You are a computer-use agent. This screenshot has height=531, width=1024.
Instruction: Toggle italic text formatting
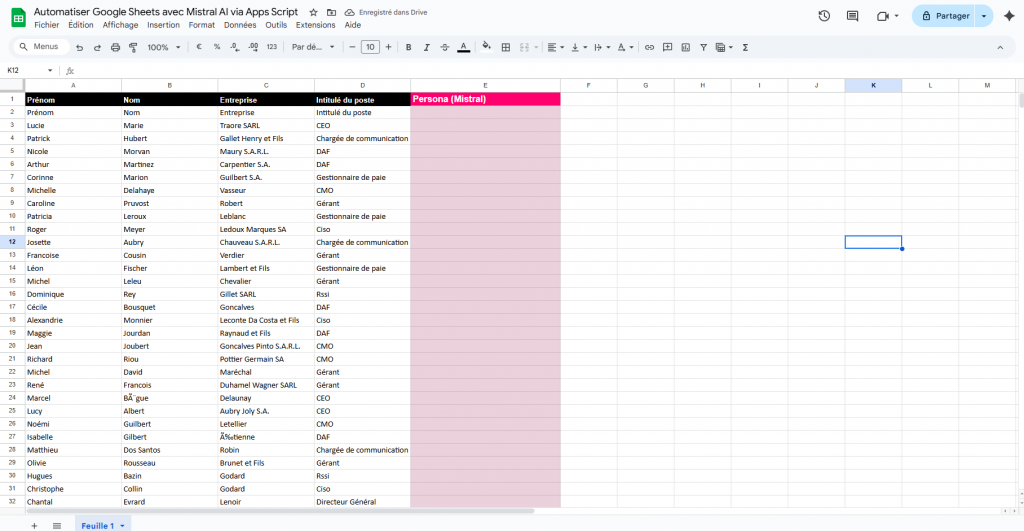[x=426, y=47]
